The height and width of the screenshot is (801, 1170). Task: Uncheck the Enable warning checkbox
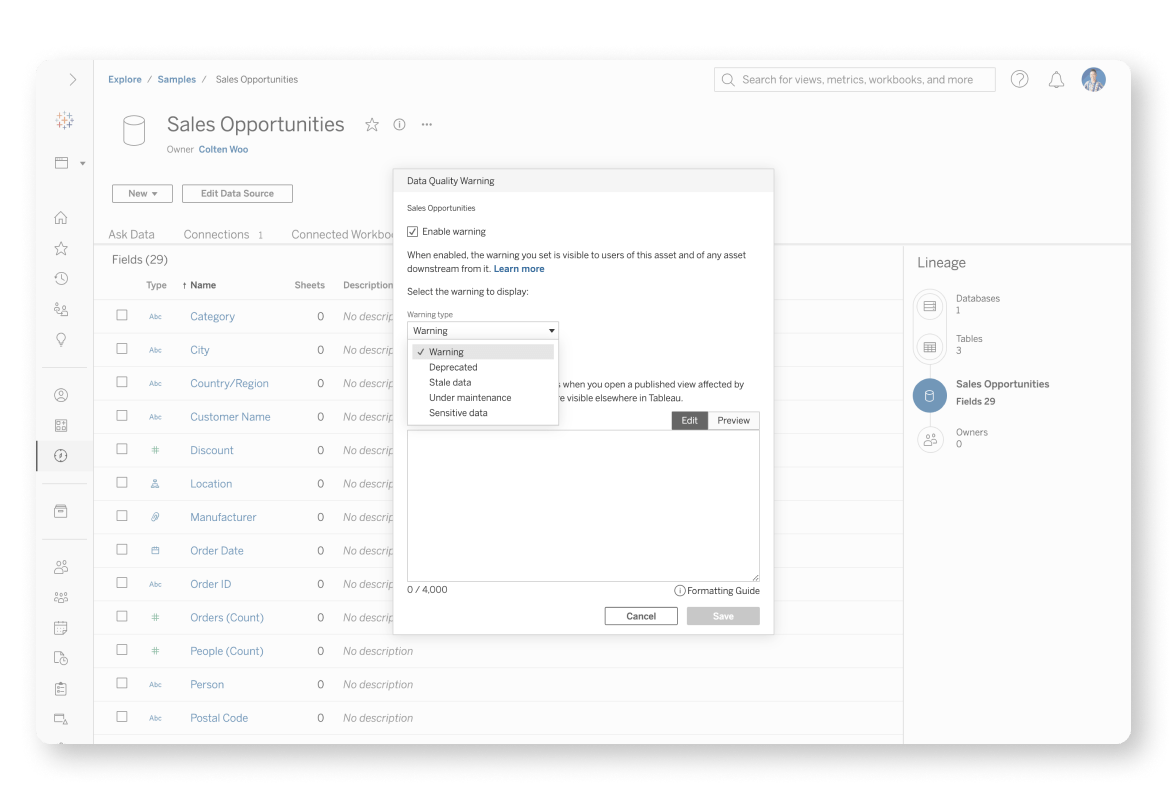(x=413, y=232)
